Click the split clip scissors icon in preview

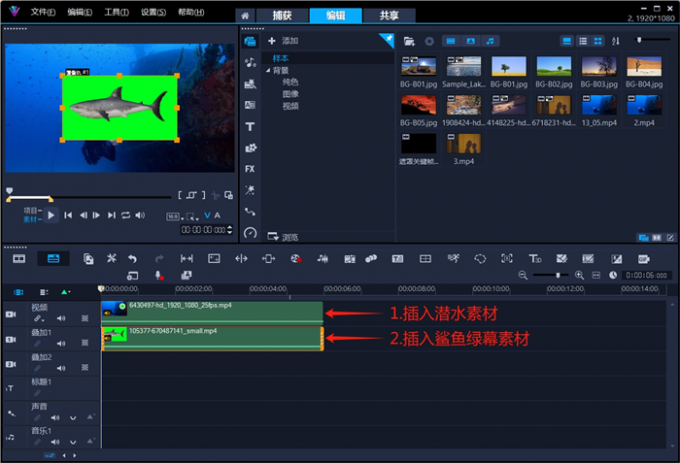pos(215,196)
